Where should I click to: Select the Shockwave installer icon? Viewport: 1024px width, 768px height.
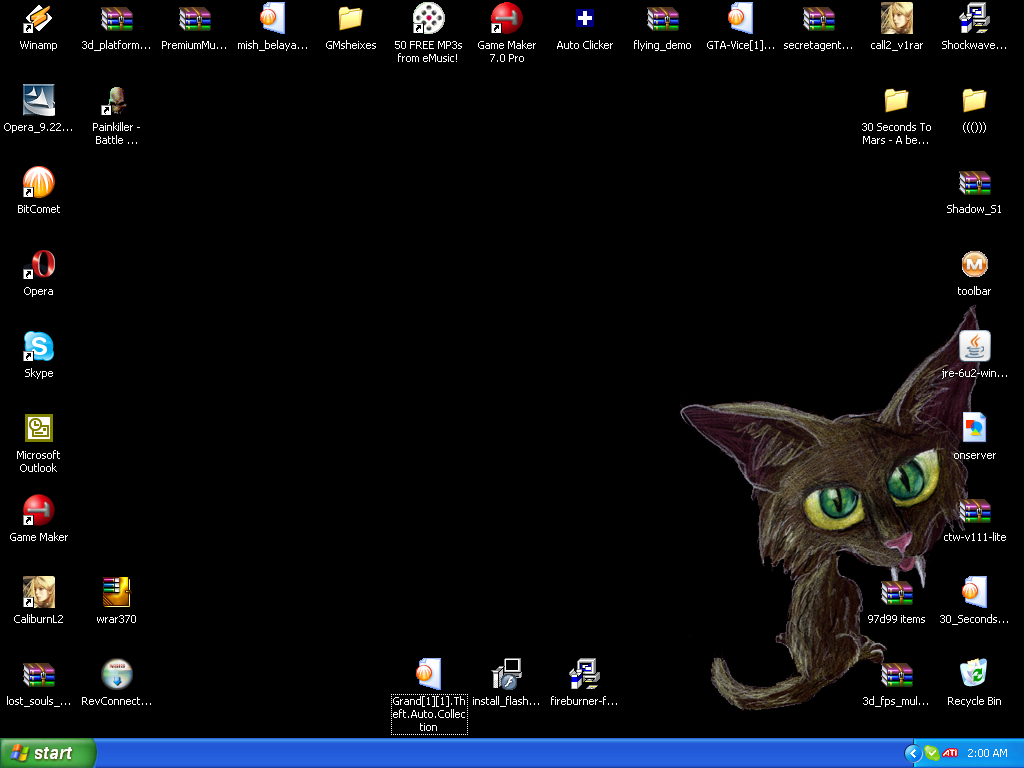point(974,19)
